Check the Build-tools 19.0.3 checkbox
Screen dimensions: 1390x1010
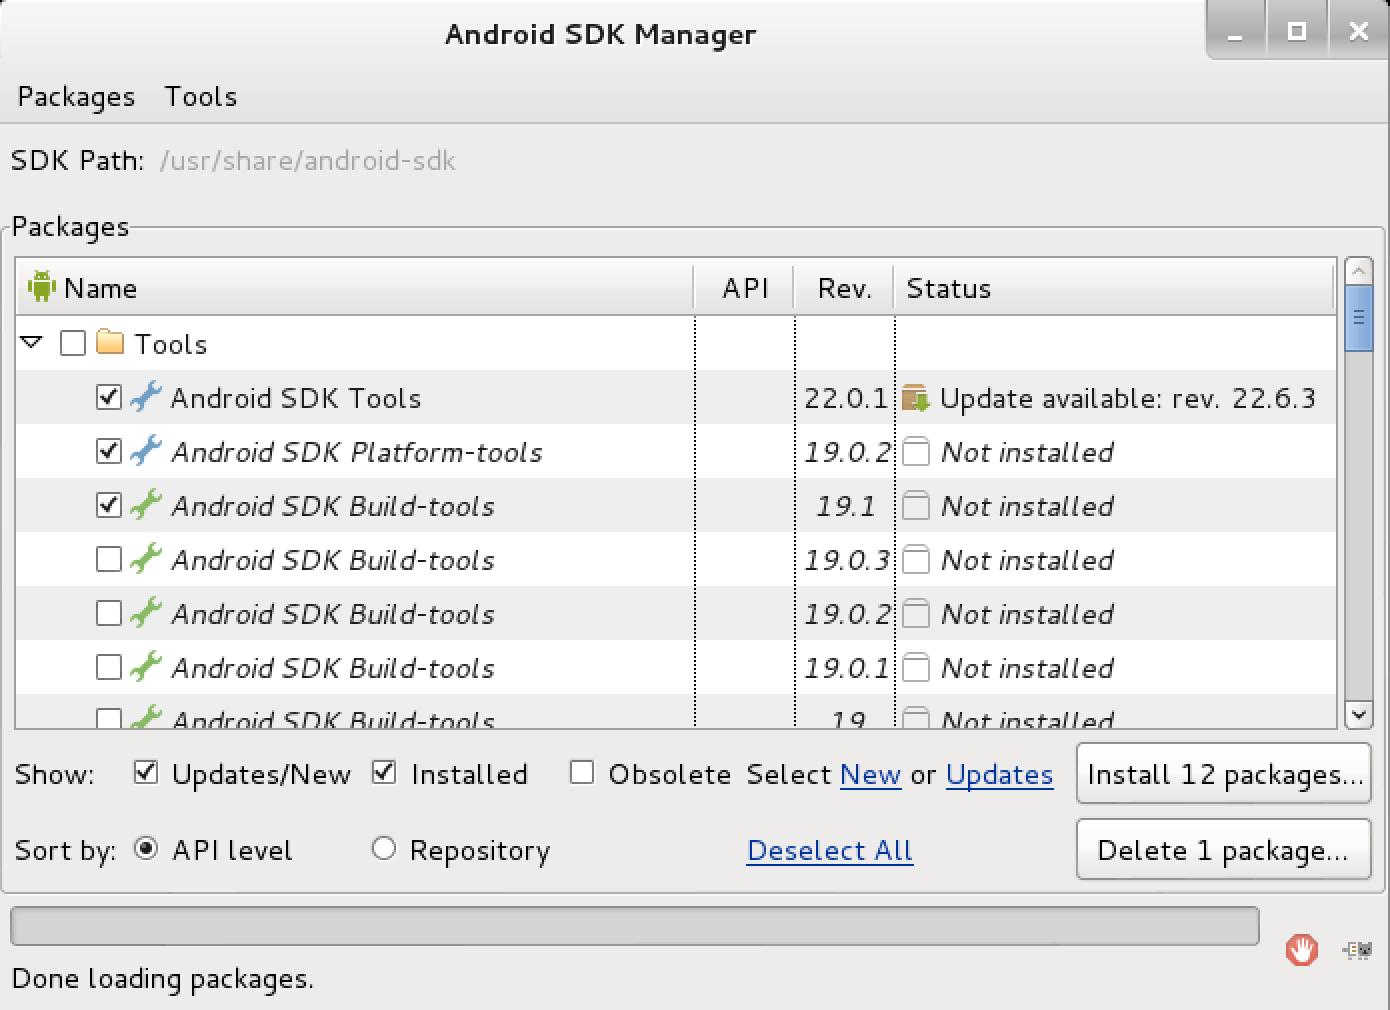pos(108,559)
